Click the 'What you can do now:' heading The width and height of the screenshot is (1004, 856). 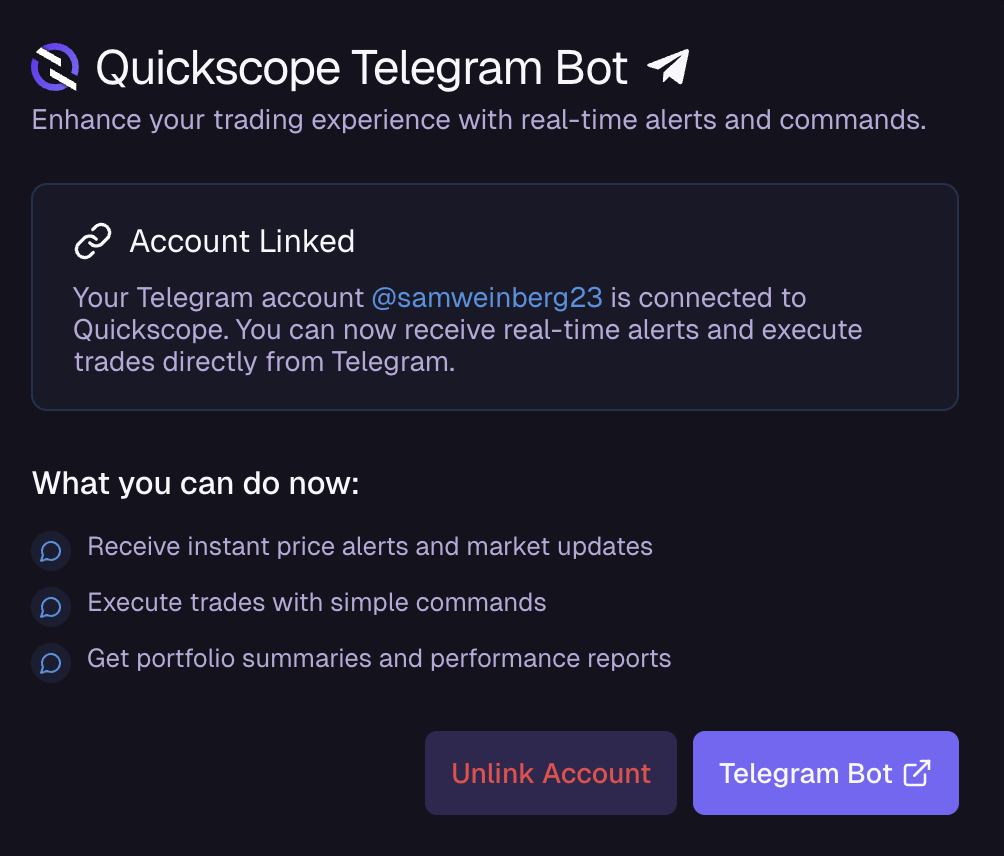click(195, 484)
